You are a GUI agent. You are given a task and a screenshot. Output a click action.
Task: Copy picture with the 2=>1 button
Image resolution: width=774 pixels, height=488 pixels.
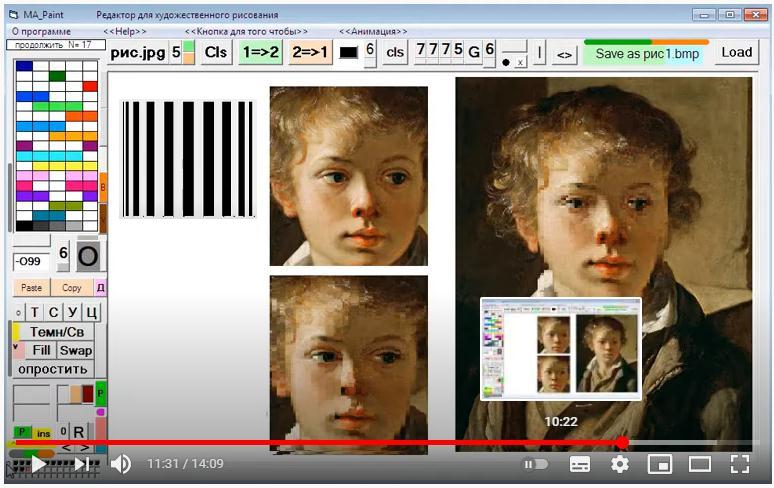[x=310, y=52]
